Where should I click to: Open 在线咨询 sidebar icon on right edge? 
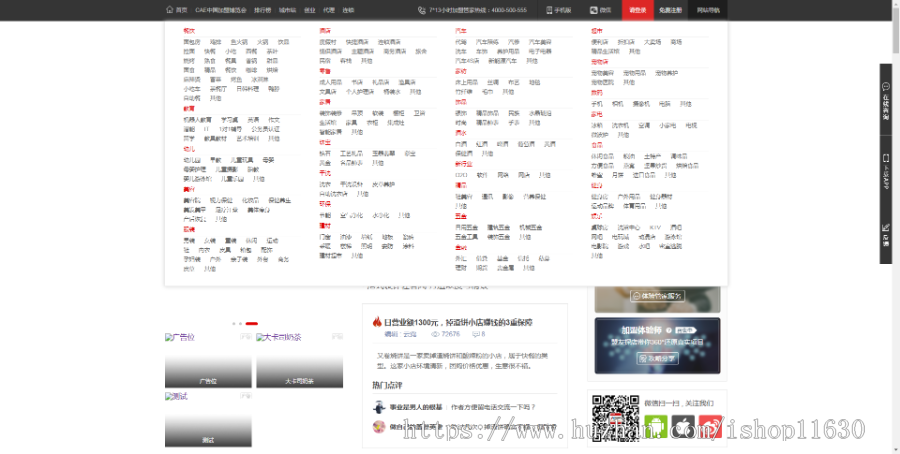[x=886, y=87]
